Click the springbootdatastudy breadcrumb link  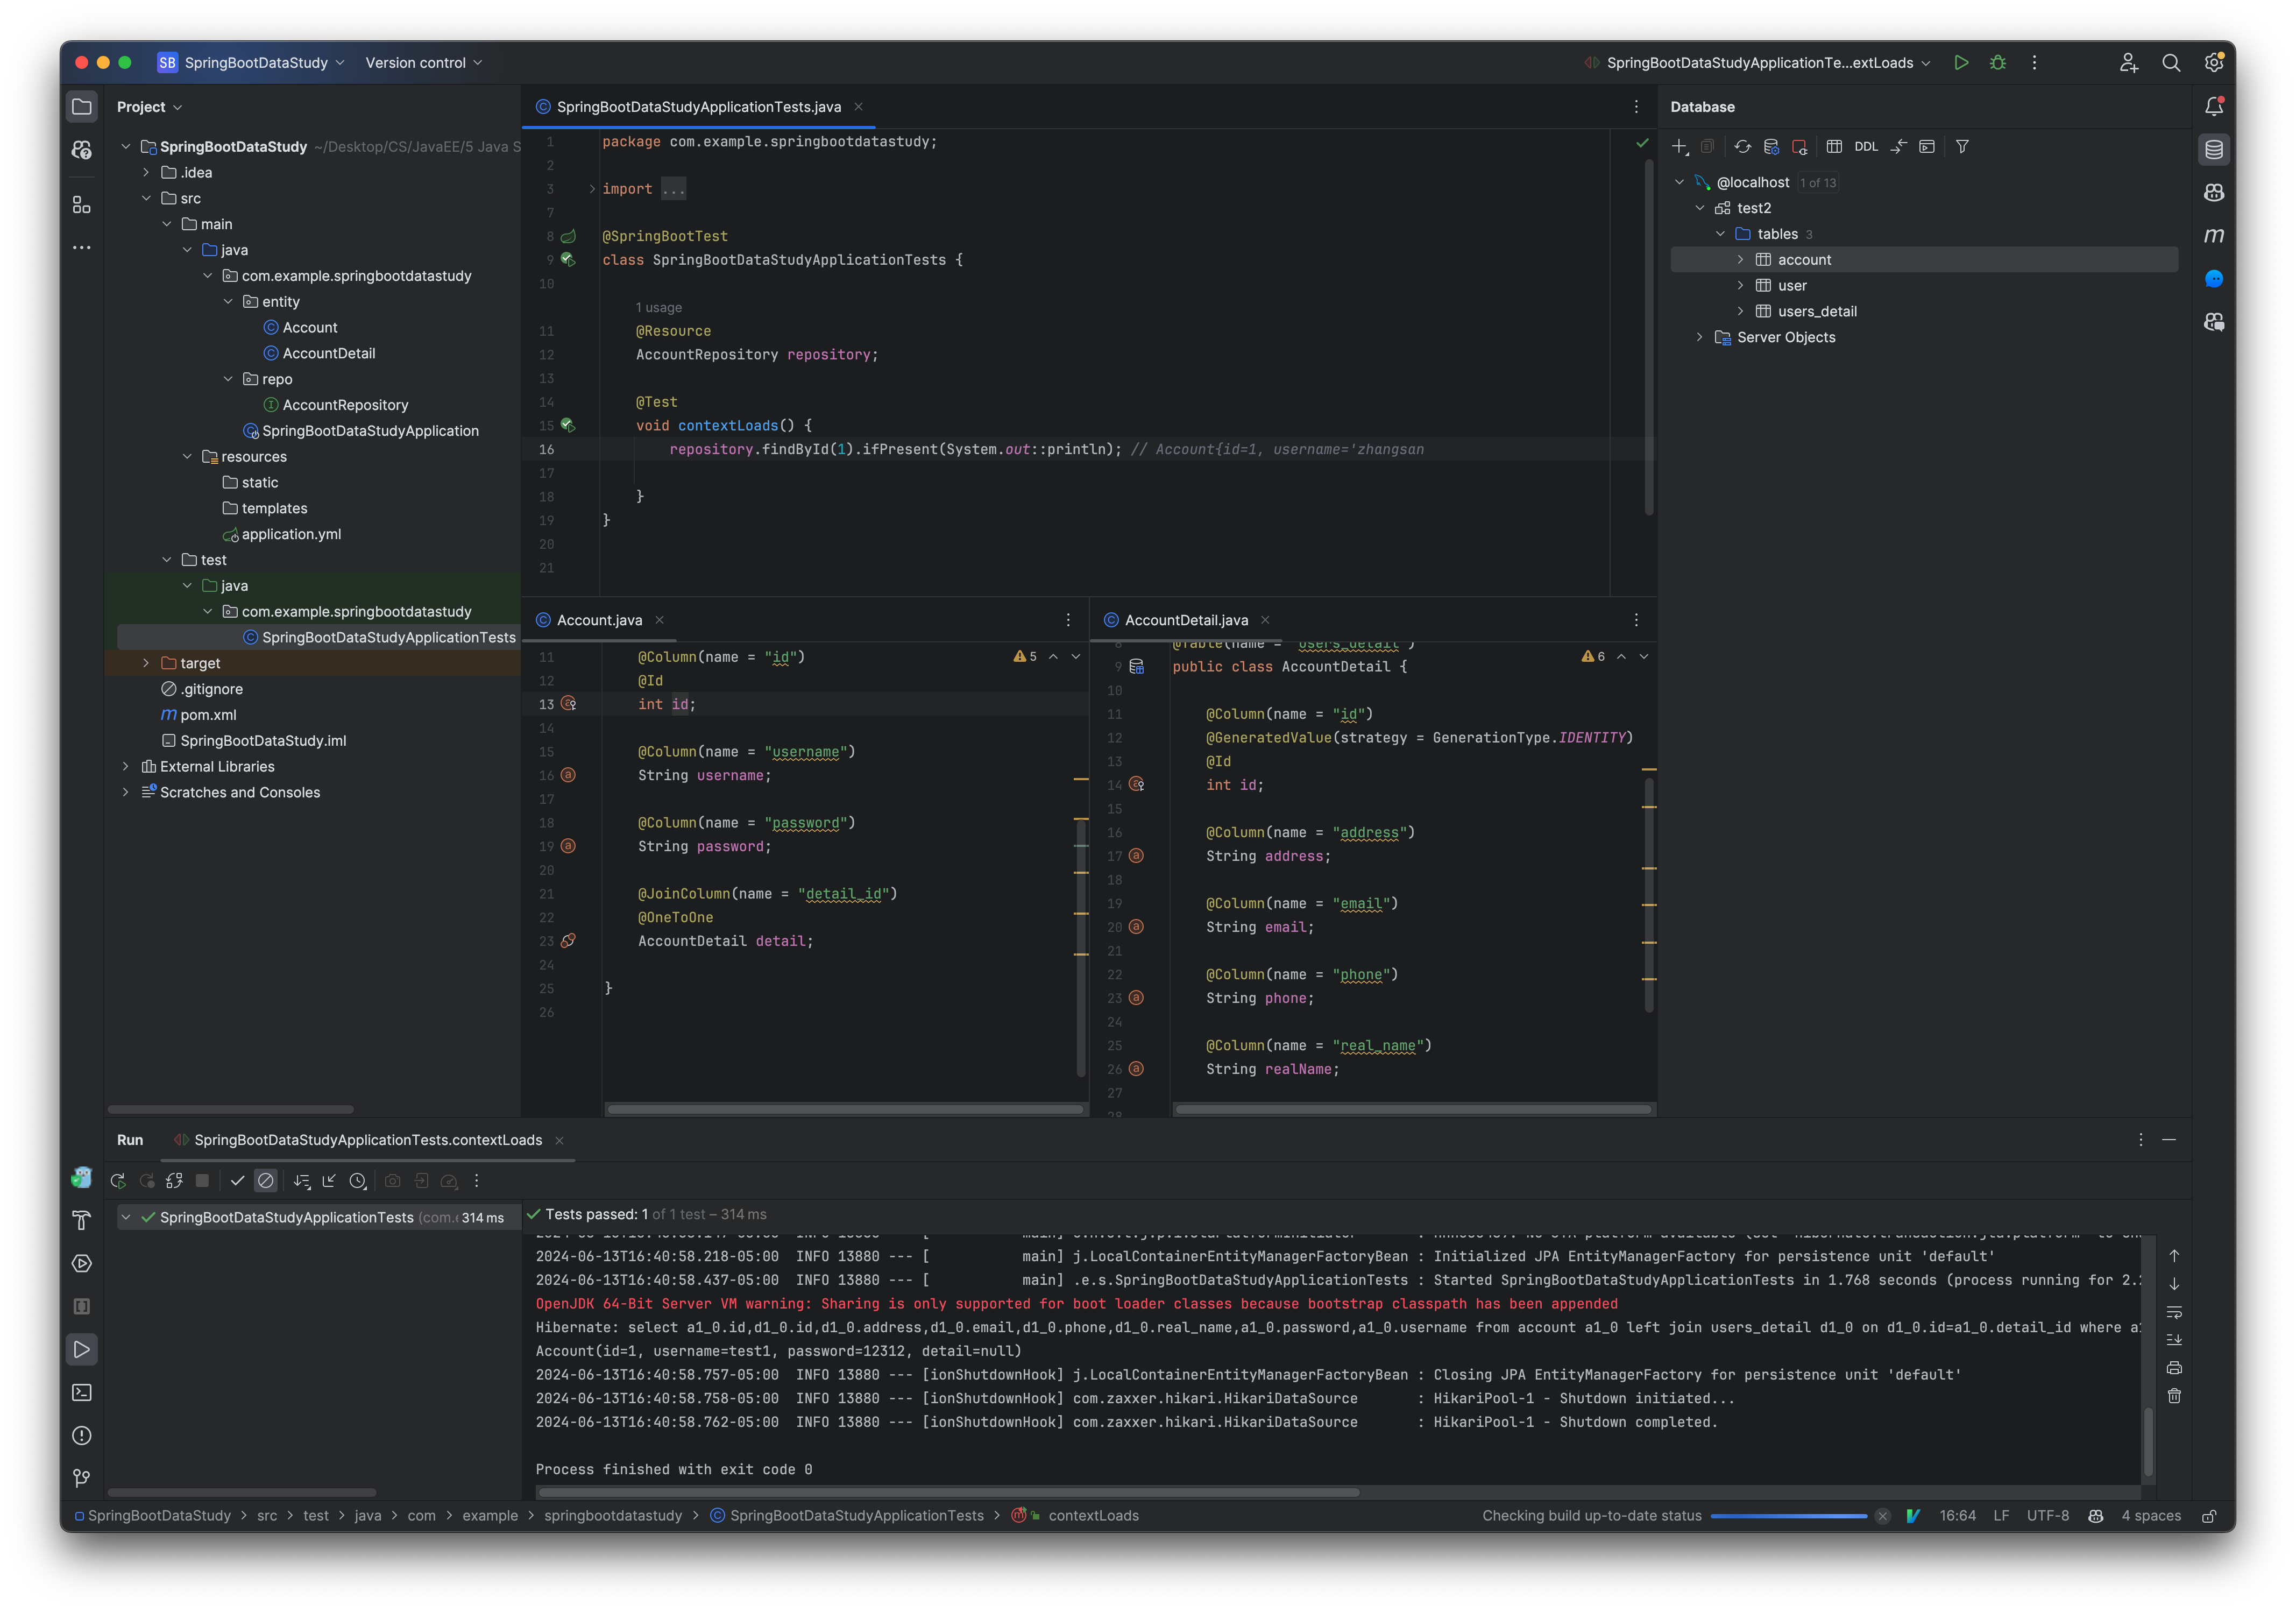(x=613, y=1515)
